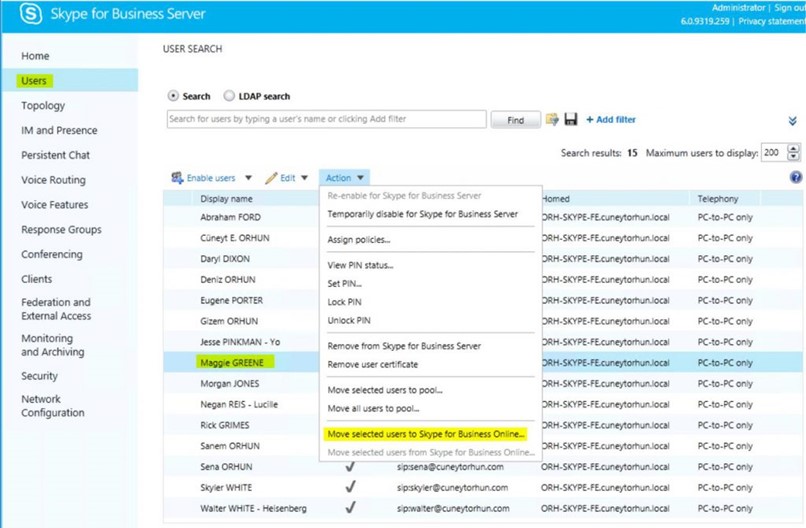
Task: Choose Set PIN menu item
Action: 344,283
